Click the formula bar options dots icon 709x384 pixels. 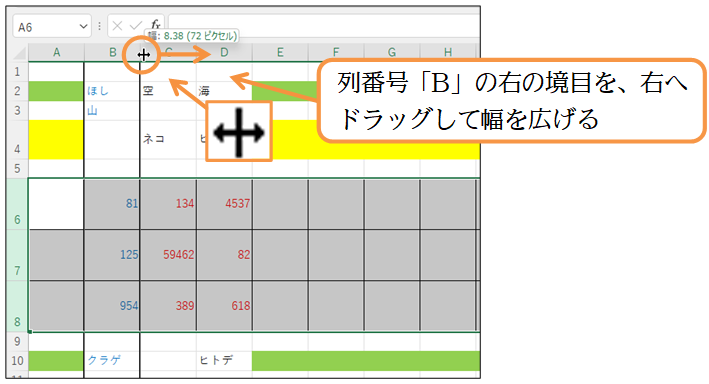point(99,27)
